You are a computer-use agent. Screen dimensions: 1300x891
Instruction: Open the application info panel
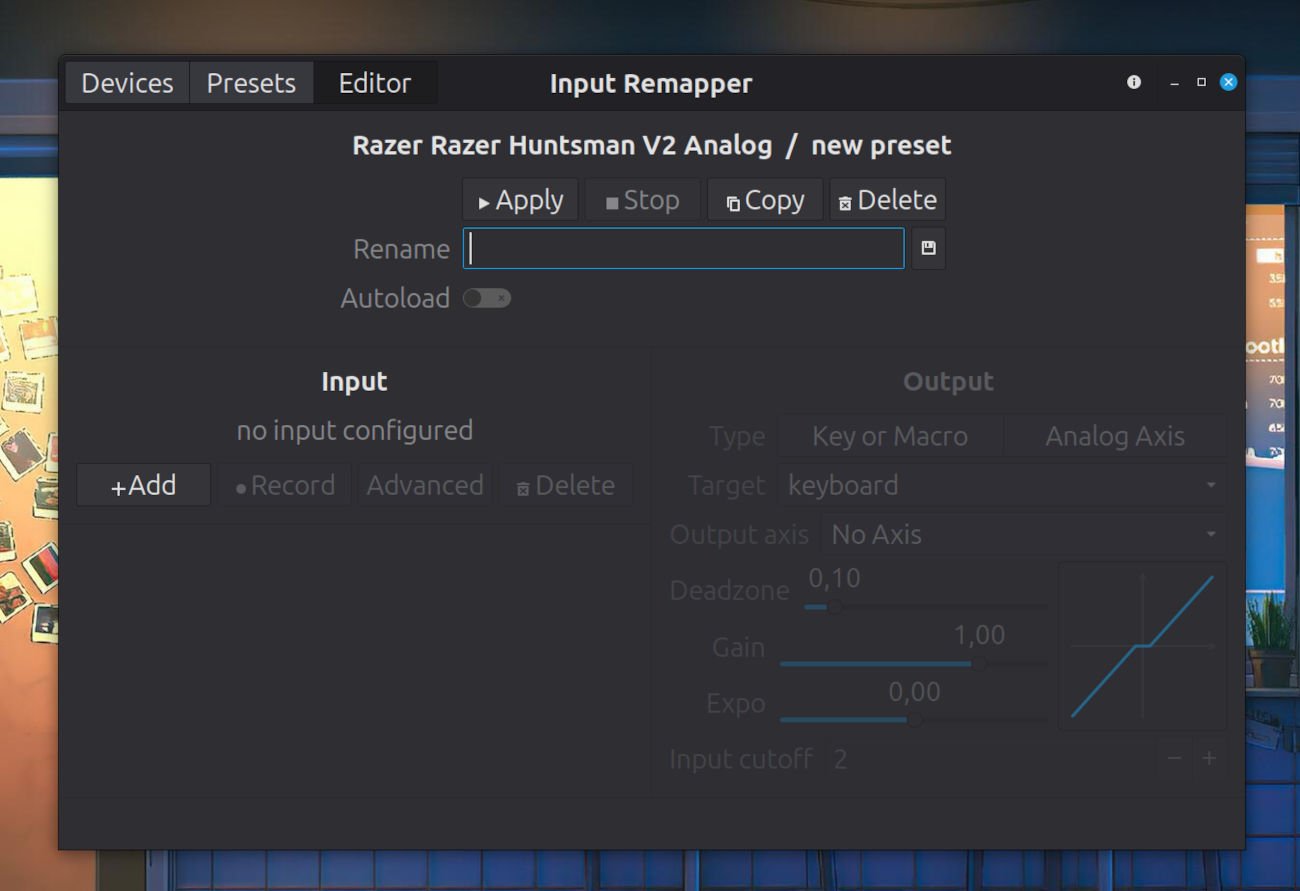point(1134,83)
